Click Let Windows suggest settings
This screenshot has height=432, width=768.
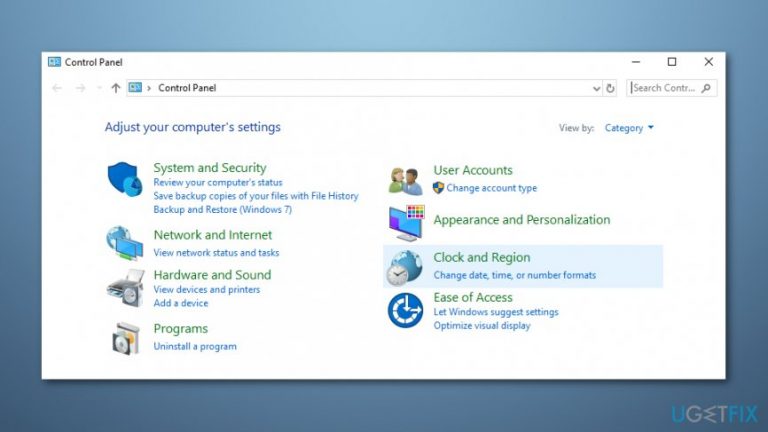[x=496, y=312]
